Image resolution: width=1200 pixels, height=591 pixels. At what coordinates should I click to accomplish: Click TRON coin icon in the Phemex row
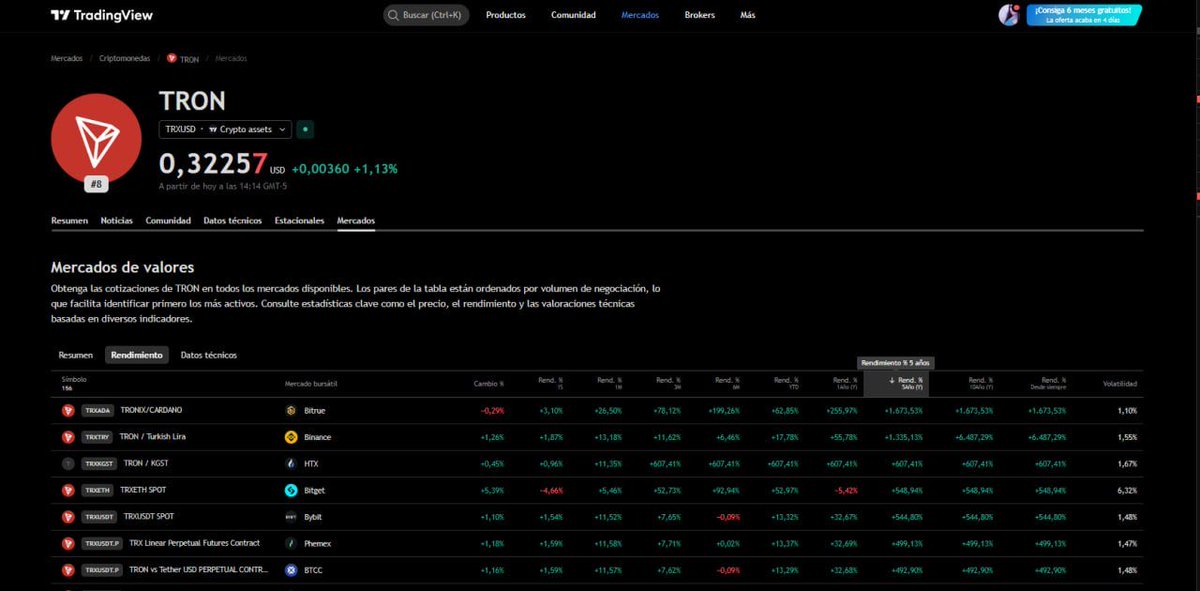pyautogui.click(x=68, y=543)
